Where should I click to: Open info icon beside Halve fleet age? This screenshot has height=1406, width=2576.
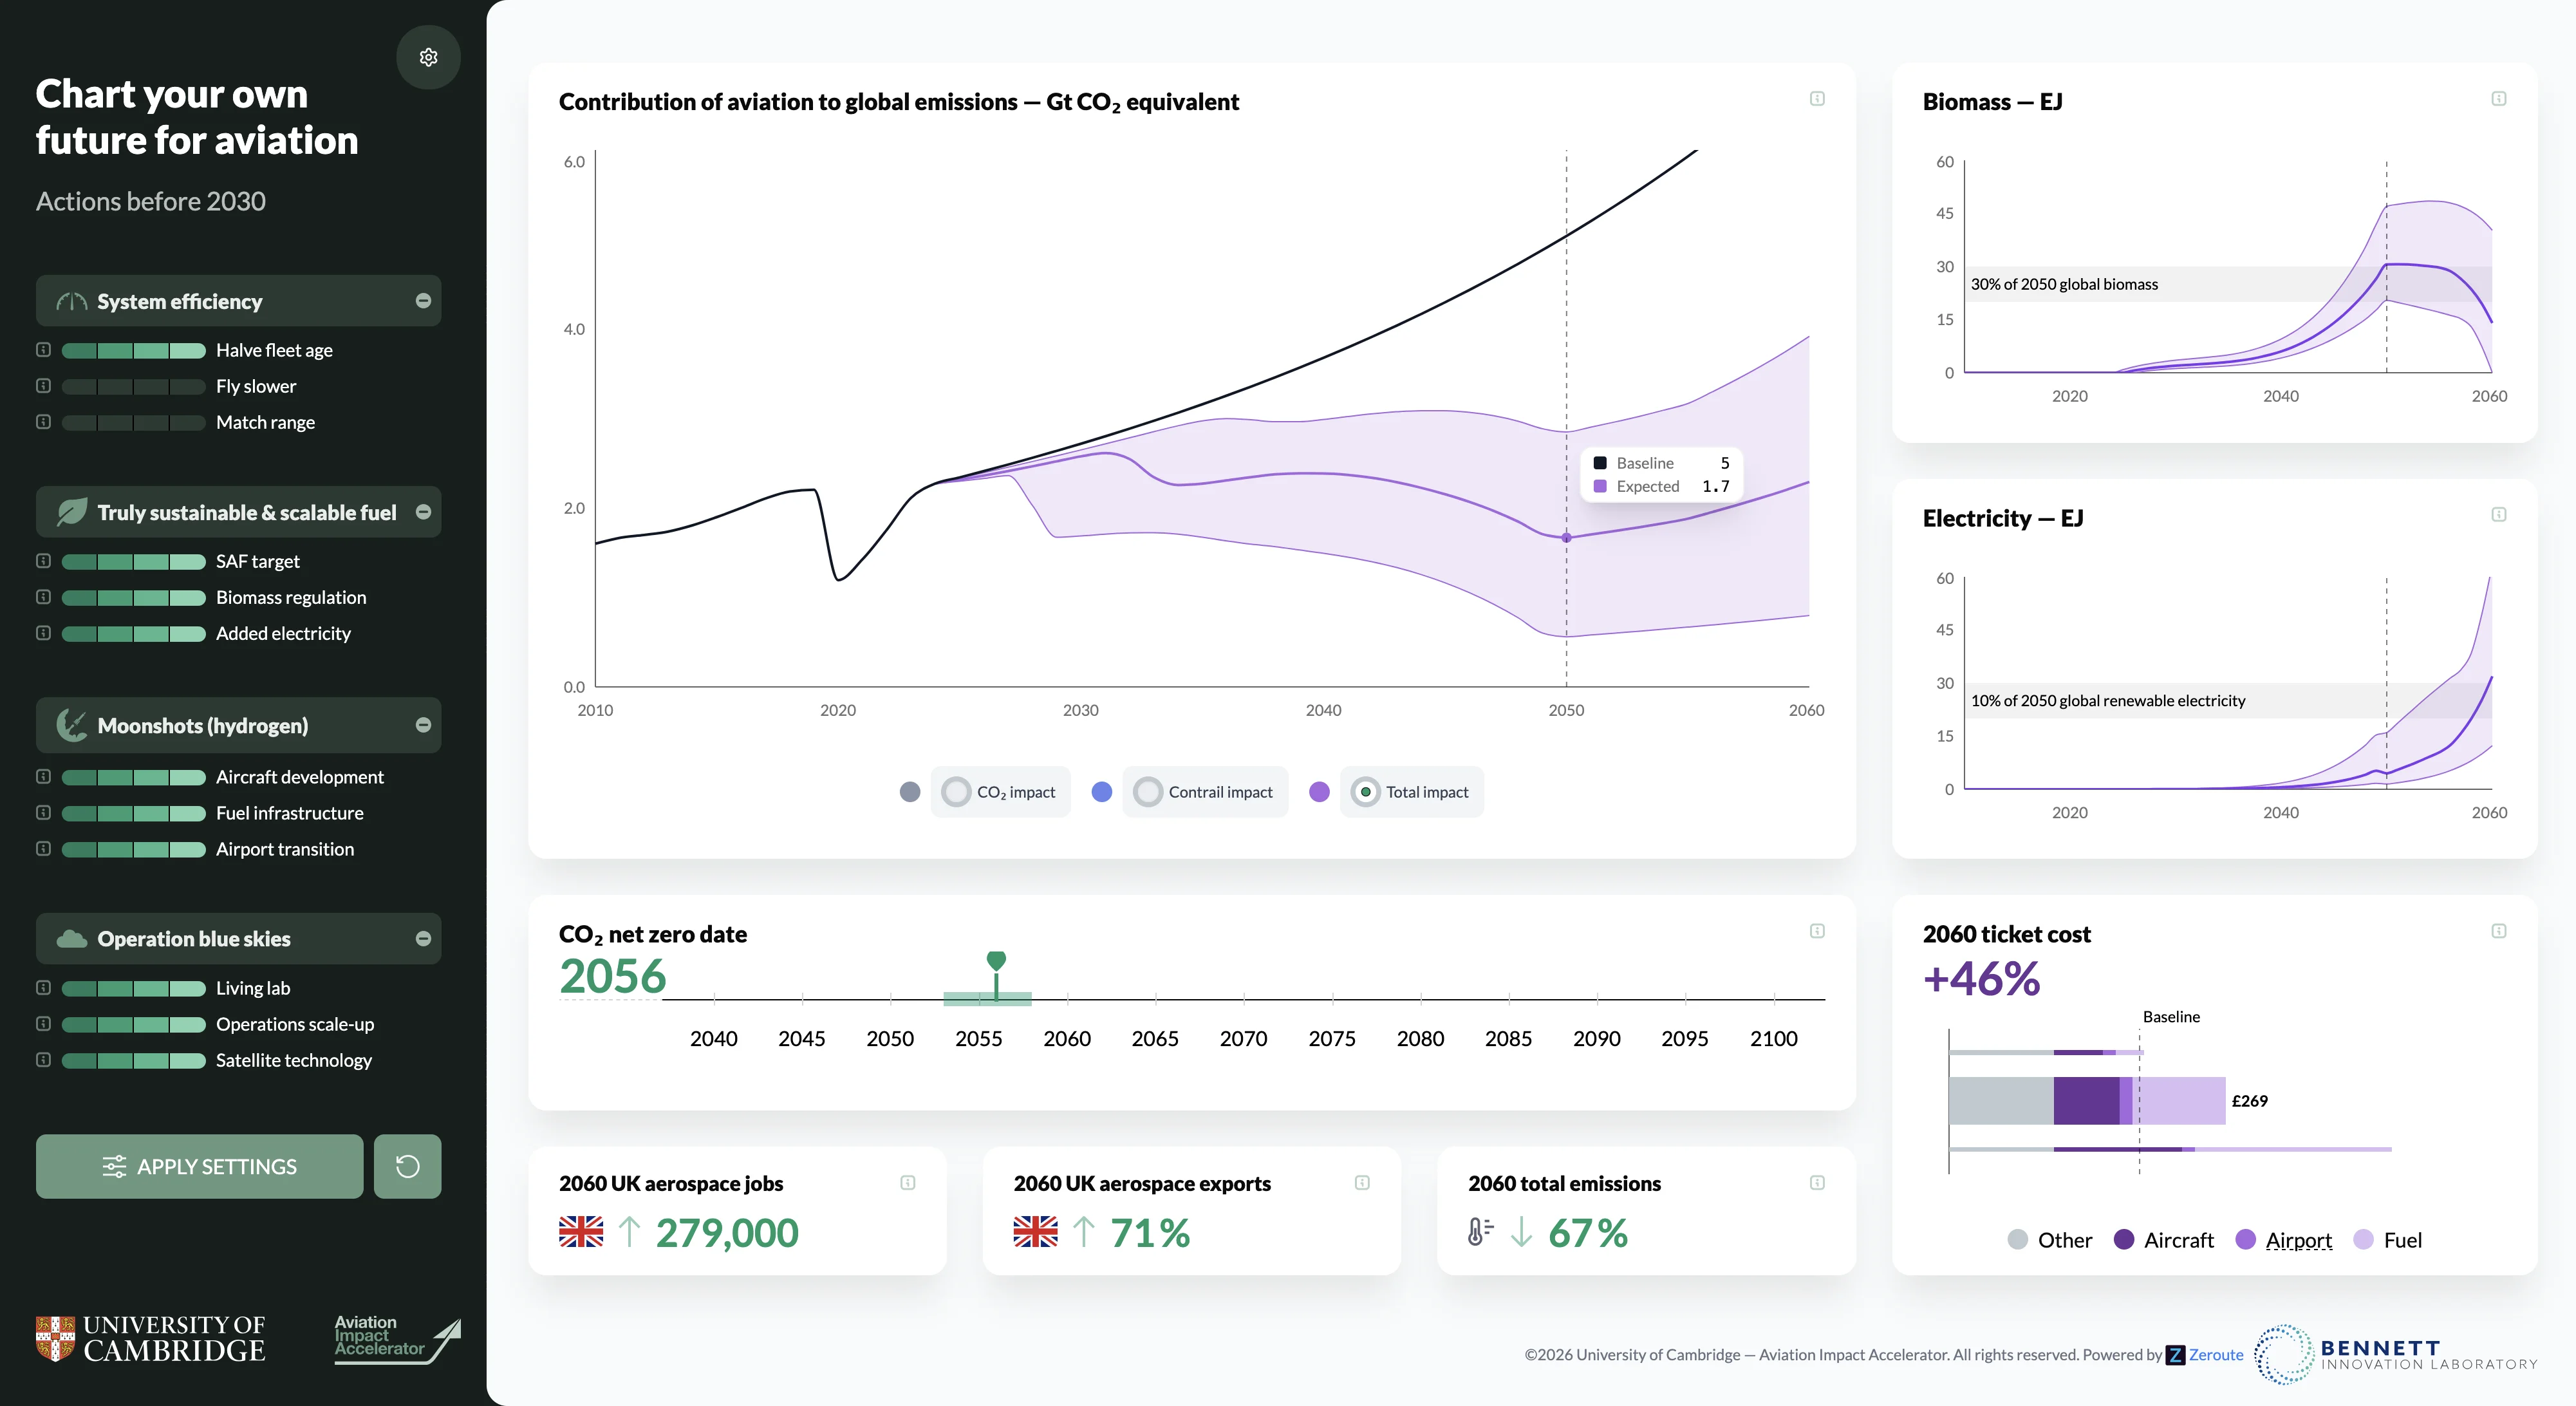click(43, 350)
